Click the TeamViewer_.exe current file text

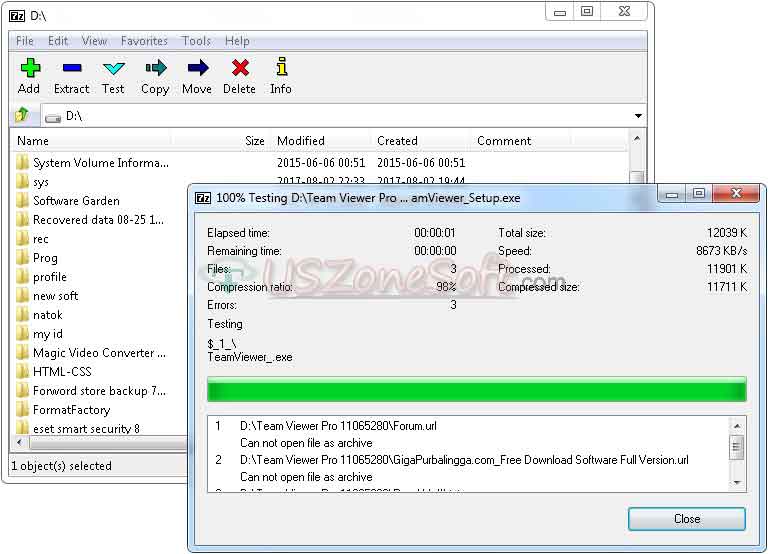tap(250, 357)
